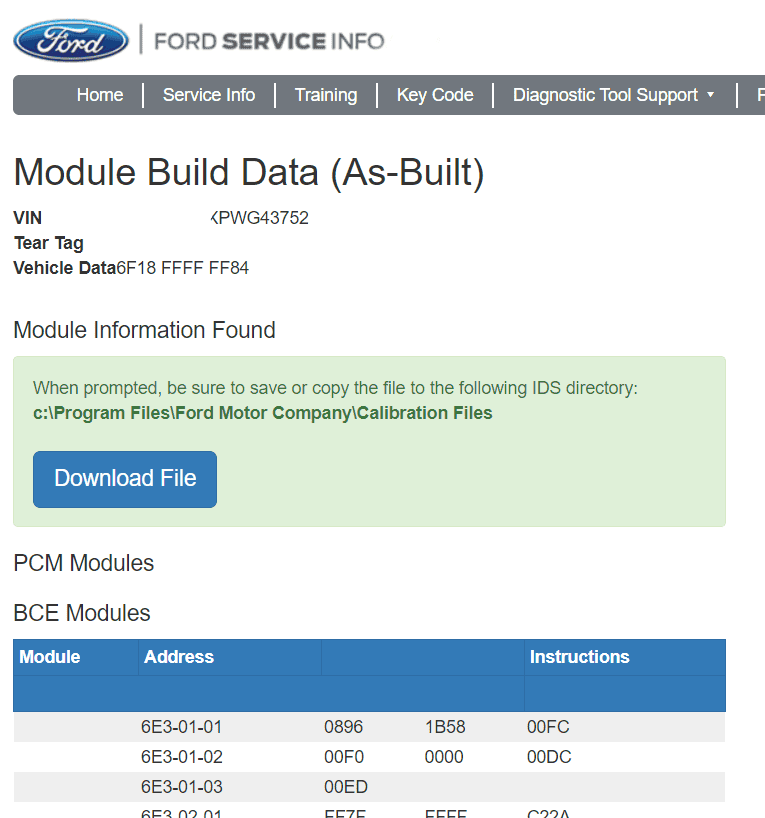
Task: Click the Module column header
Action: (50, 657)
